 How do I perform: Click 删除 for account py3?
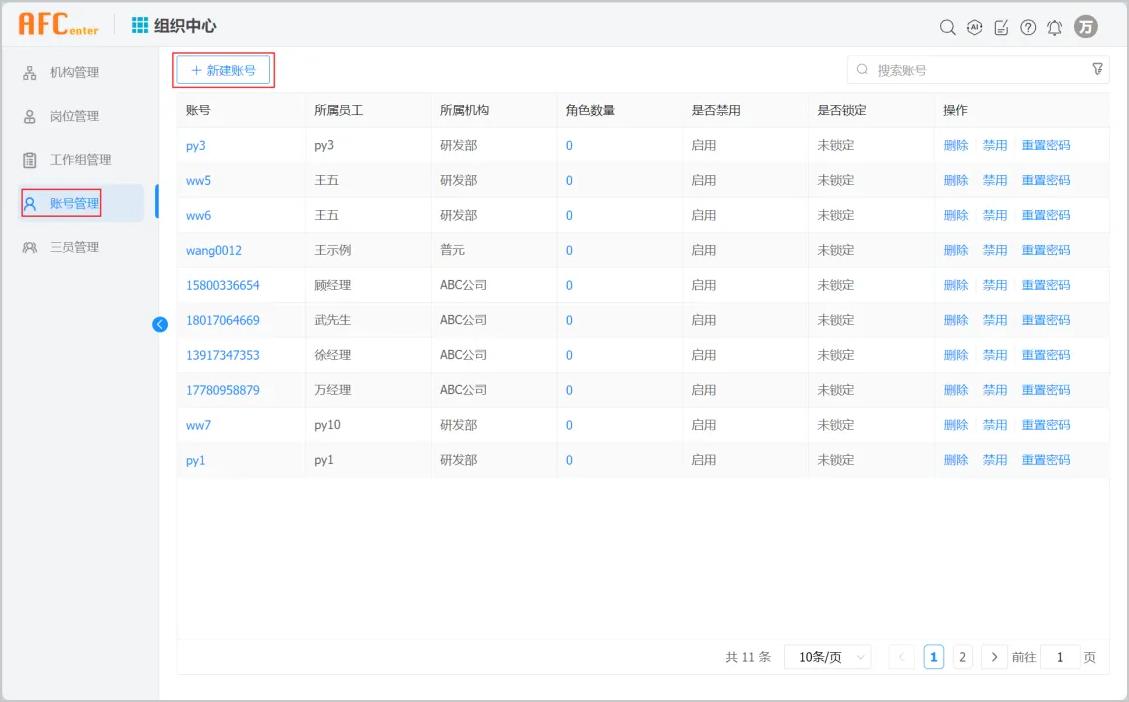coord(956,145)
